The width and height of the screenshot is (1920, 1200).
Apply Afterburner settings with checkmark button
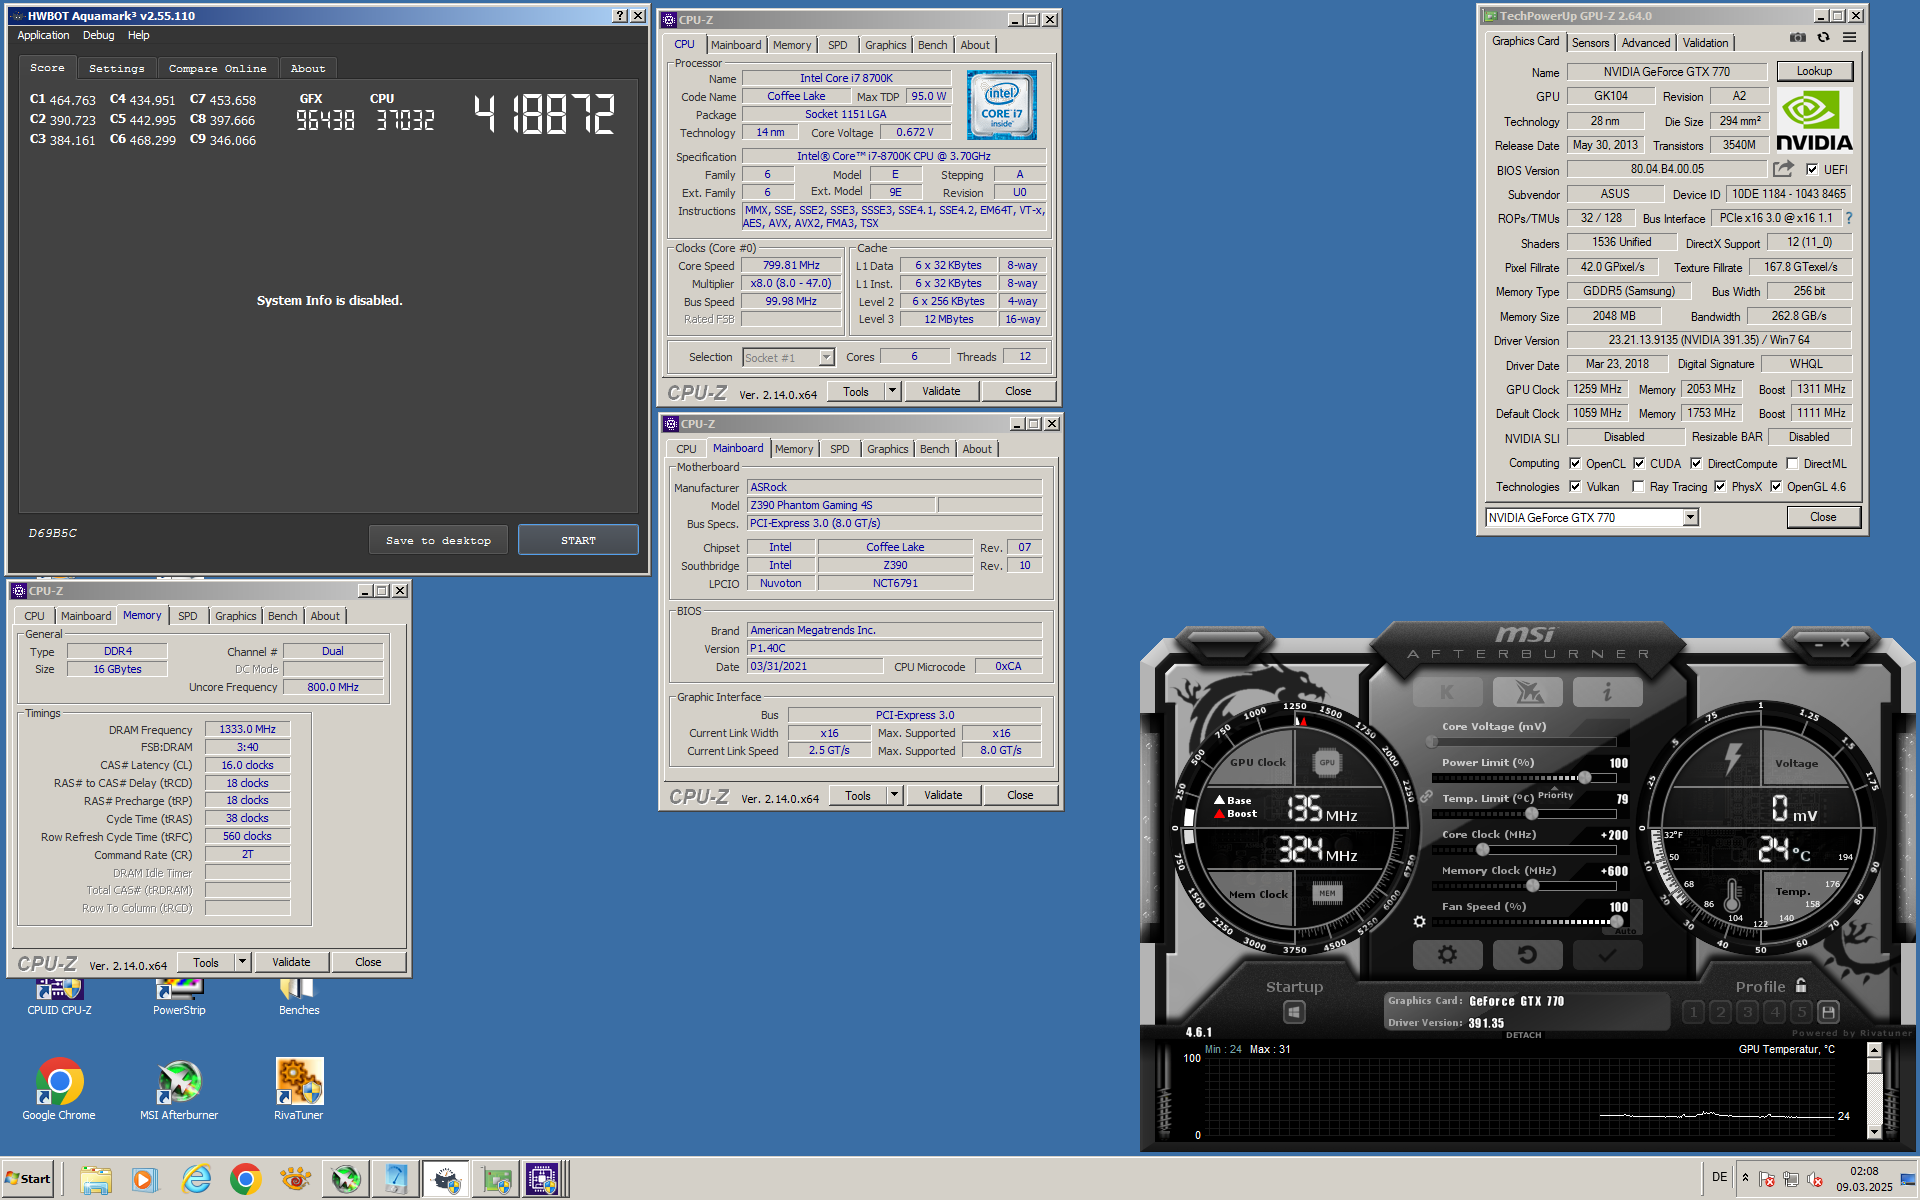coord(1607,955)
